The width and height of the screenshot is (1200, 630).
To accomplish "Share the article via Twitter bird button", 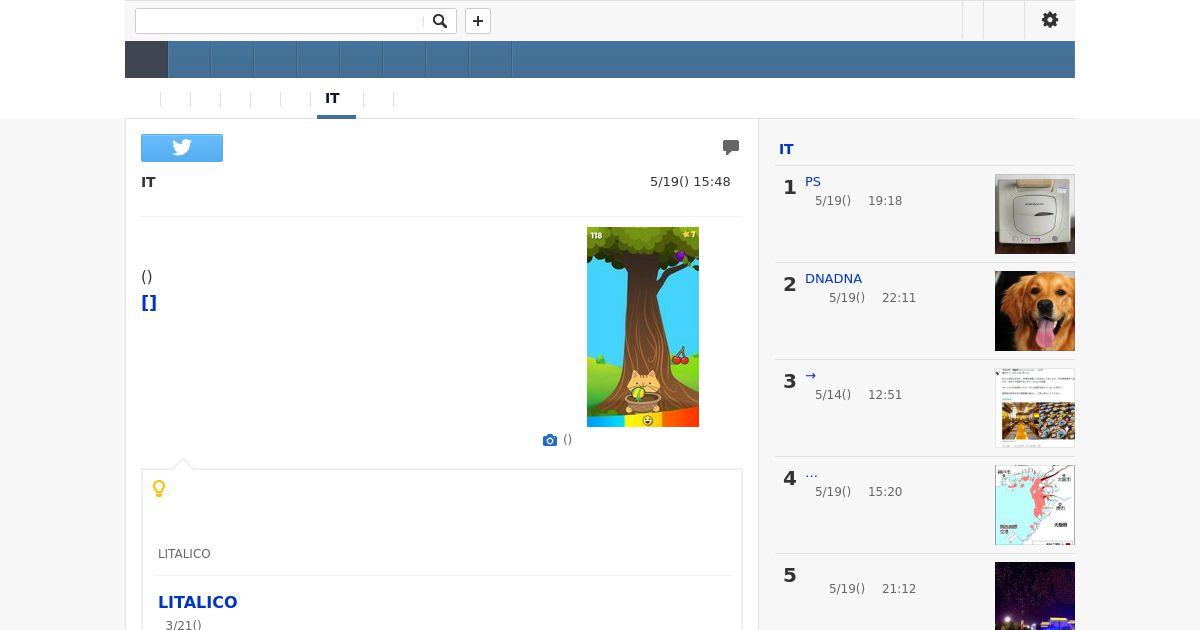I will tap(182, 148).
